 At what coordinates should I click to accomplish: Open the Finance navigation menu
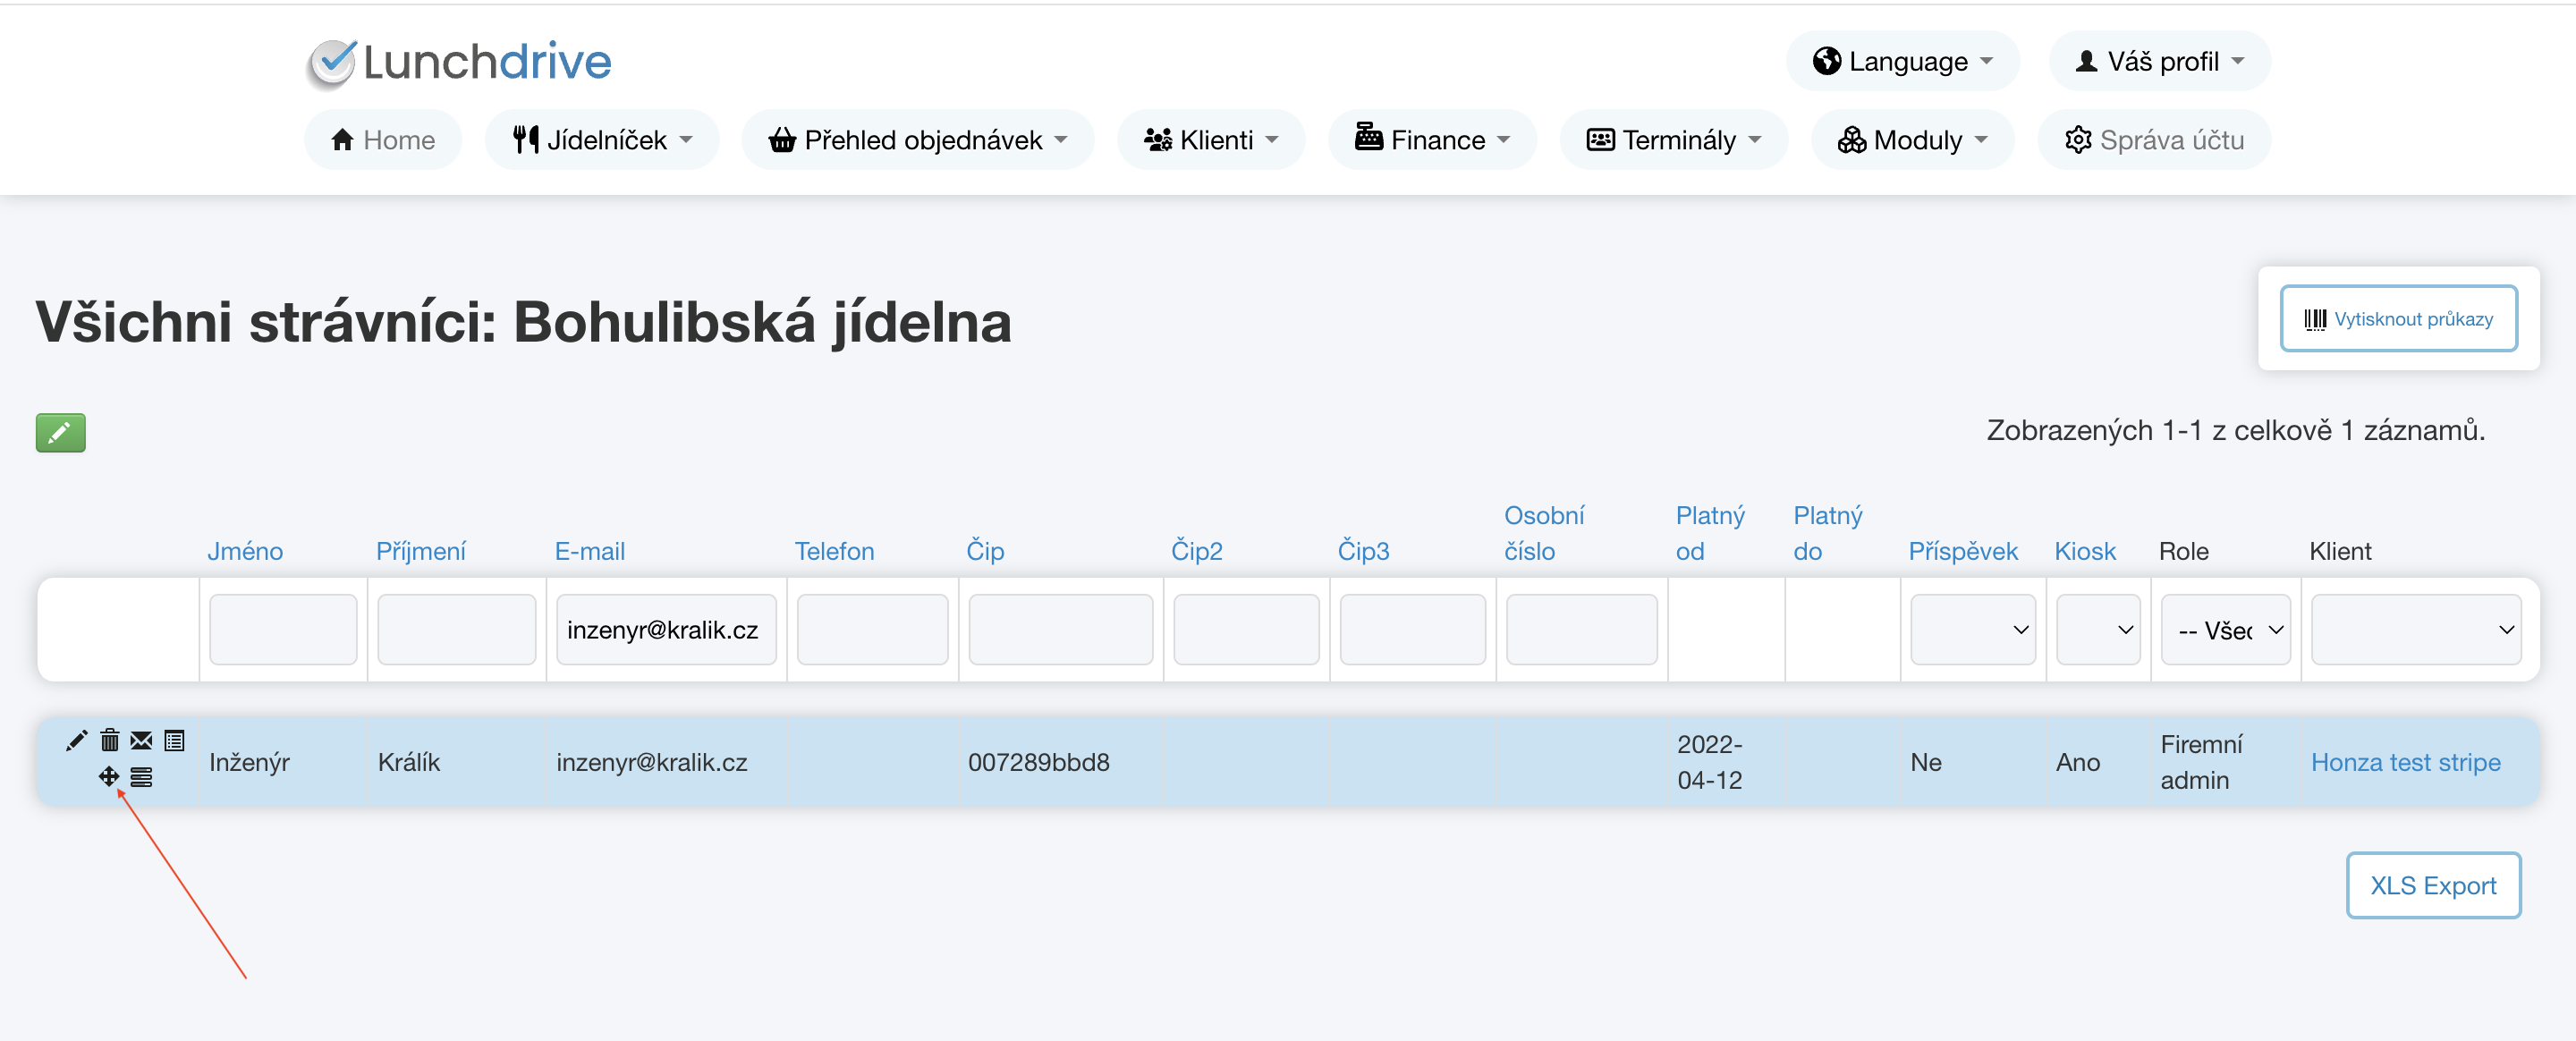[1431, 140]
